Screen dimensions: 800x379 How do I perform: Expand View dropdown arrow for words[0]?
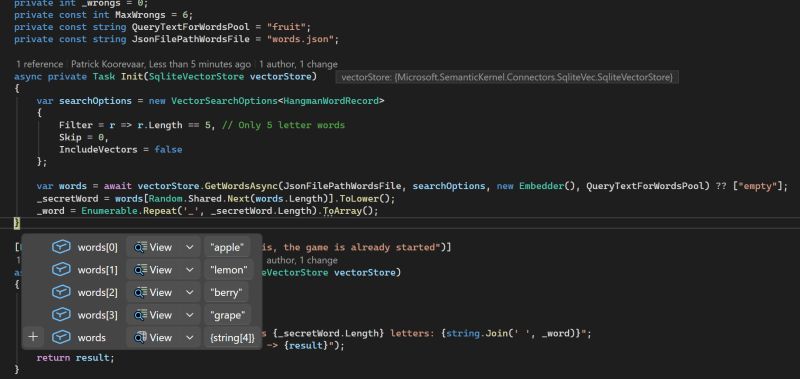click(x=189, y=247)
